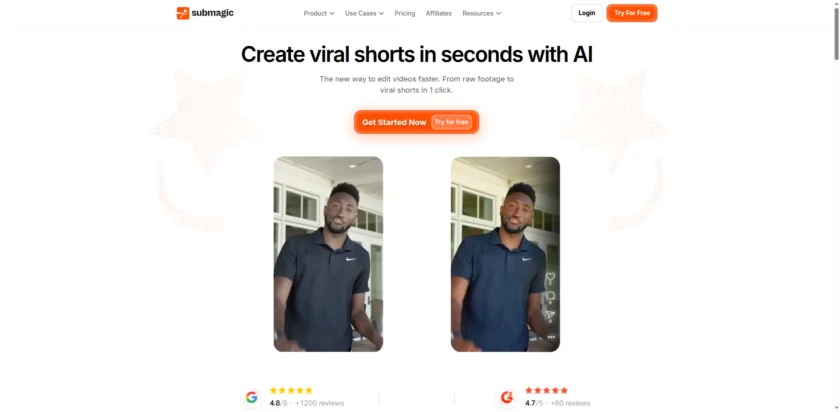Go to the Pricing page
The width and height of the screenshot is (840, 412).
coord(404,13)
